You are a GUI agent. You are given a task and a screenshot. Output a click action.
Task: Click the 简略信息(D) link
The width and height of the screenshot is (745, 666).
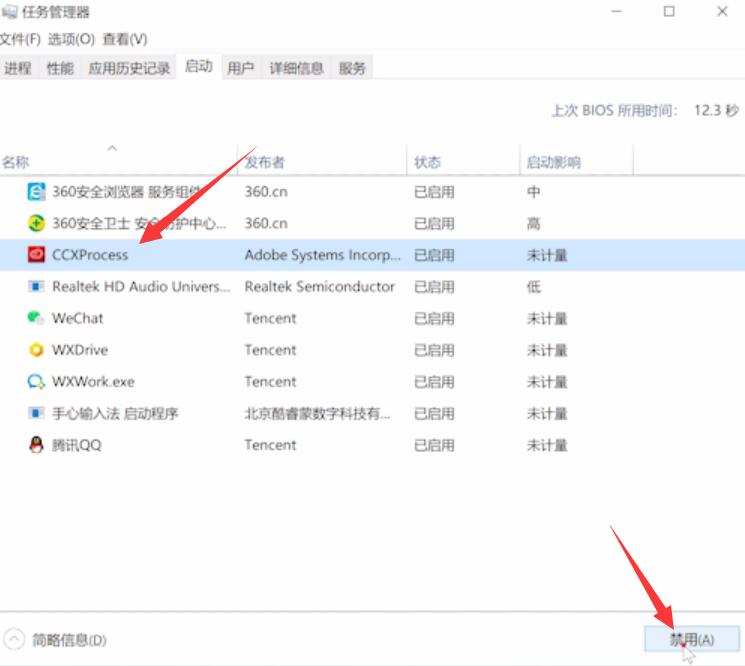69,640
